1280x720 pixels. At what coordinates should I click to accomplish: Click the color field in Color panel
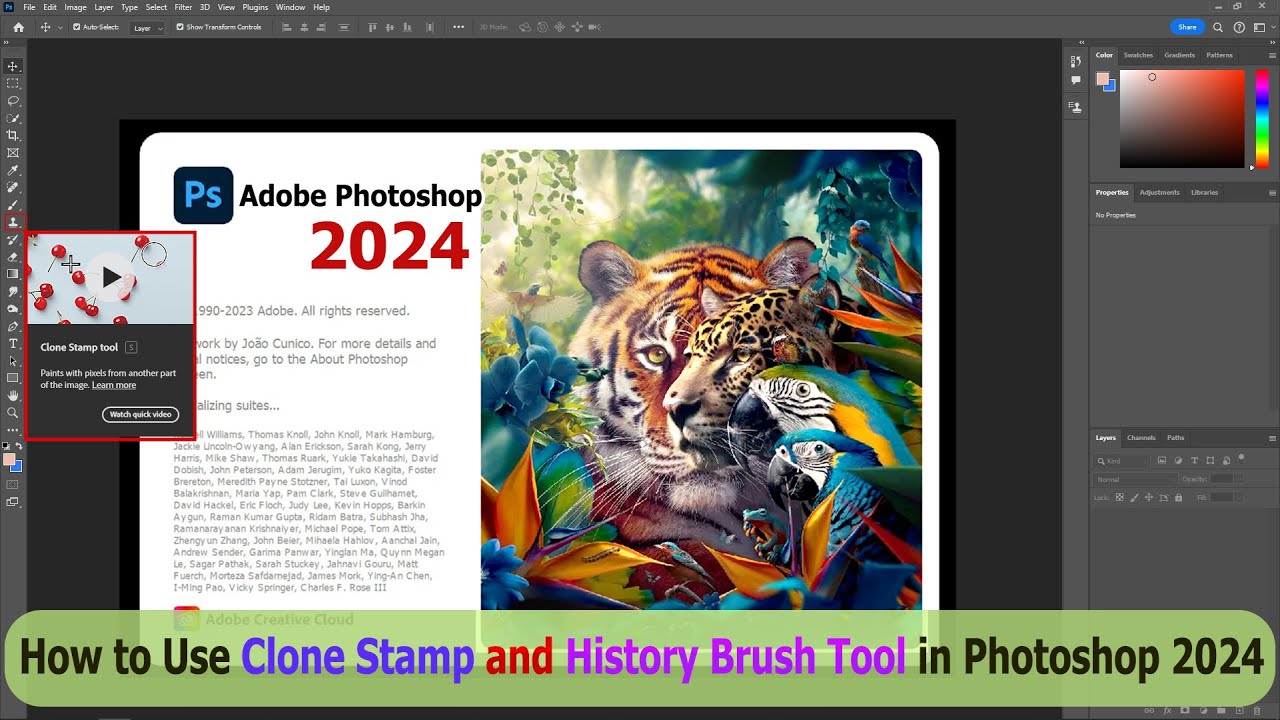pos(1182,119)
